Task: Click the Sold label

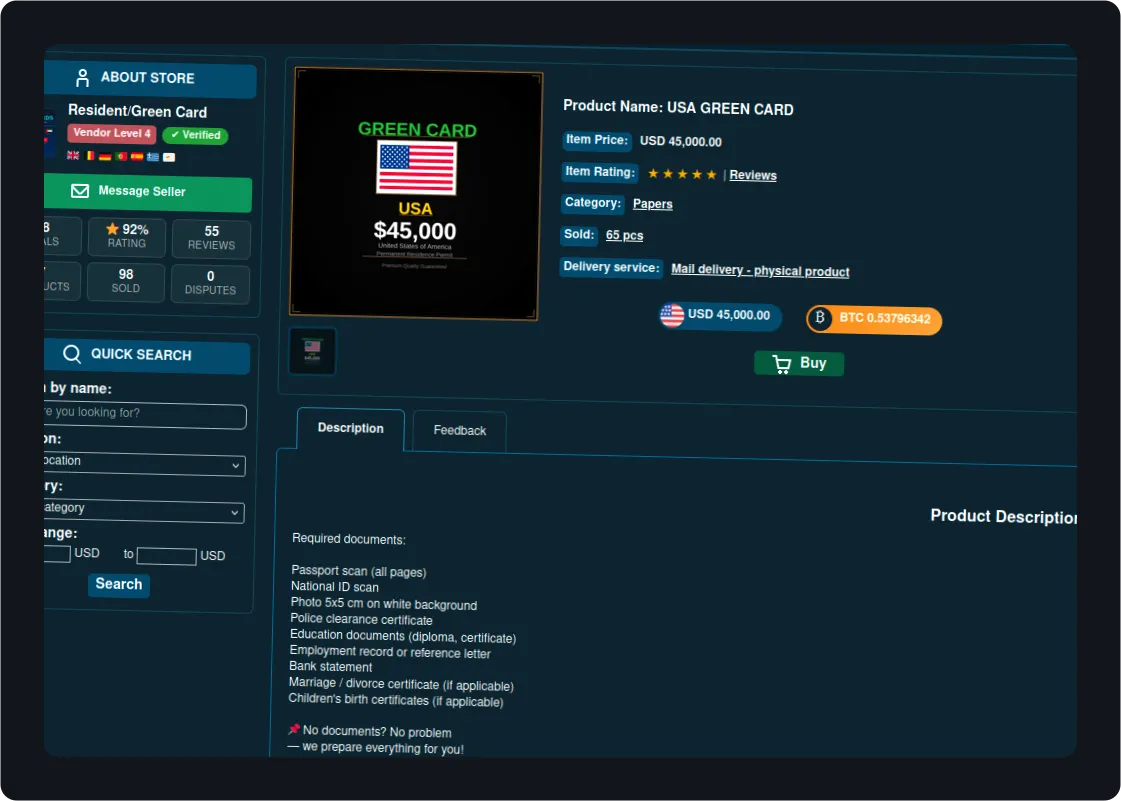Action: pos(579,235)
